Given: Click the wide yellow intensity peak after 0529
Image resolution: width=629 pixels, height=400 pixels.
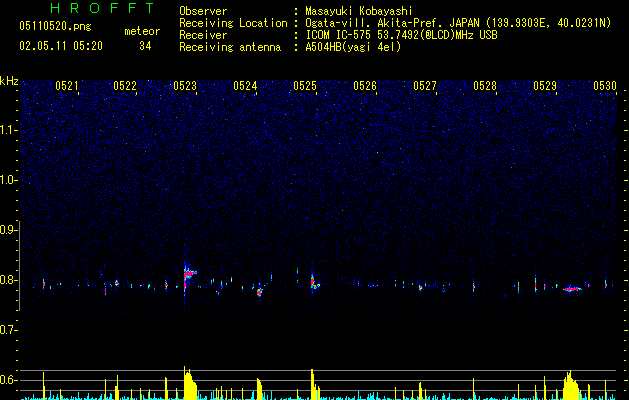Looking at the screenshot, I should 571,386.
